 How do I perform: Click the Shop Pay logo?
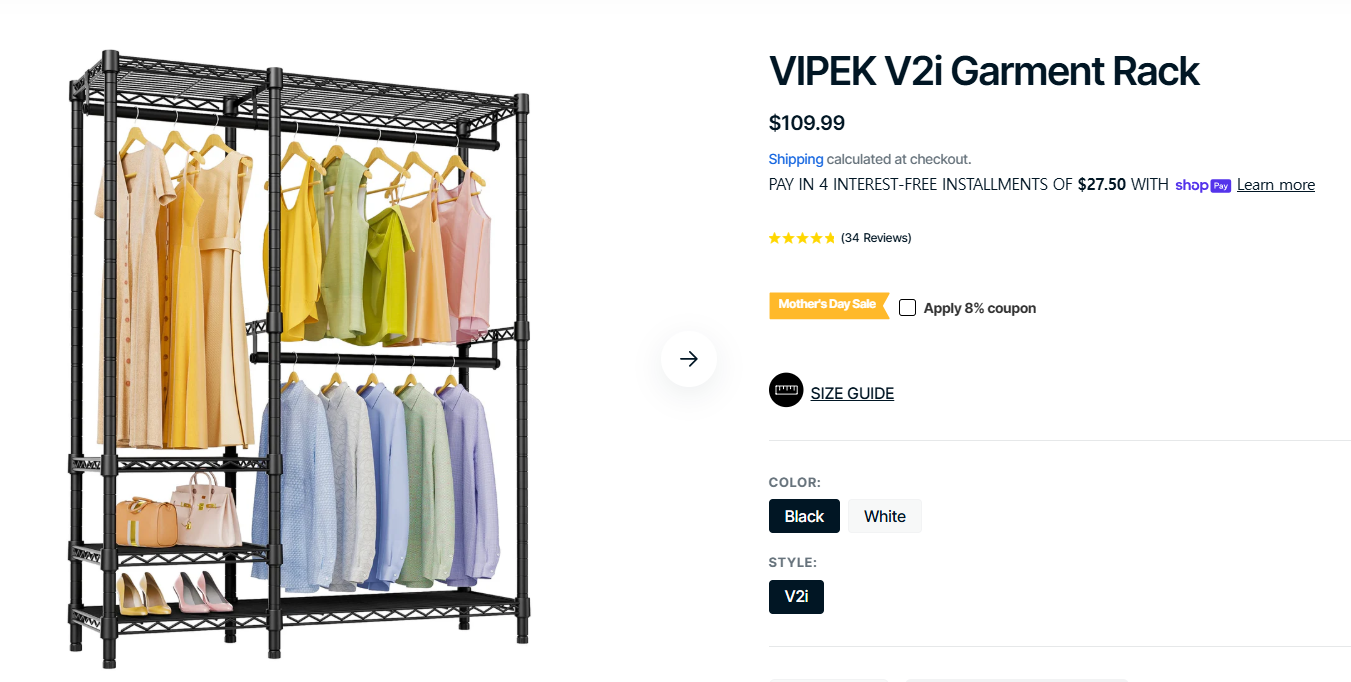[1203, 185]
